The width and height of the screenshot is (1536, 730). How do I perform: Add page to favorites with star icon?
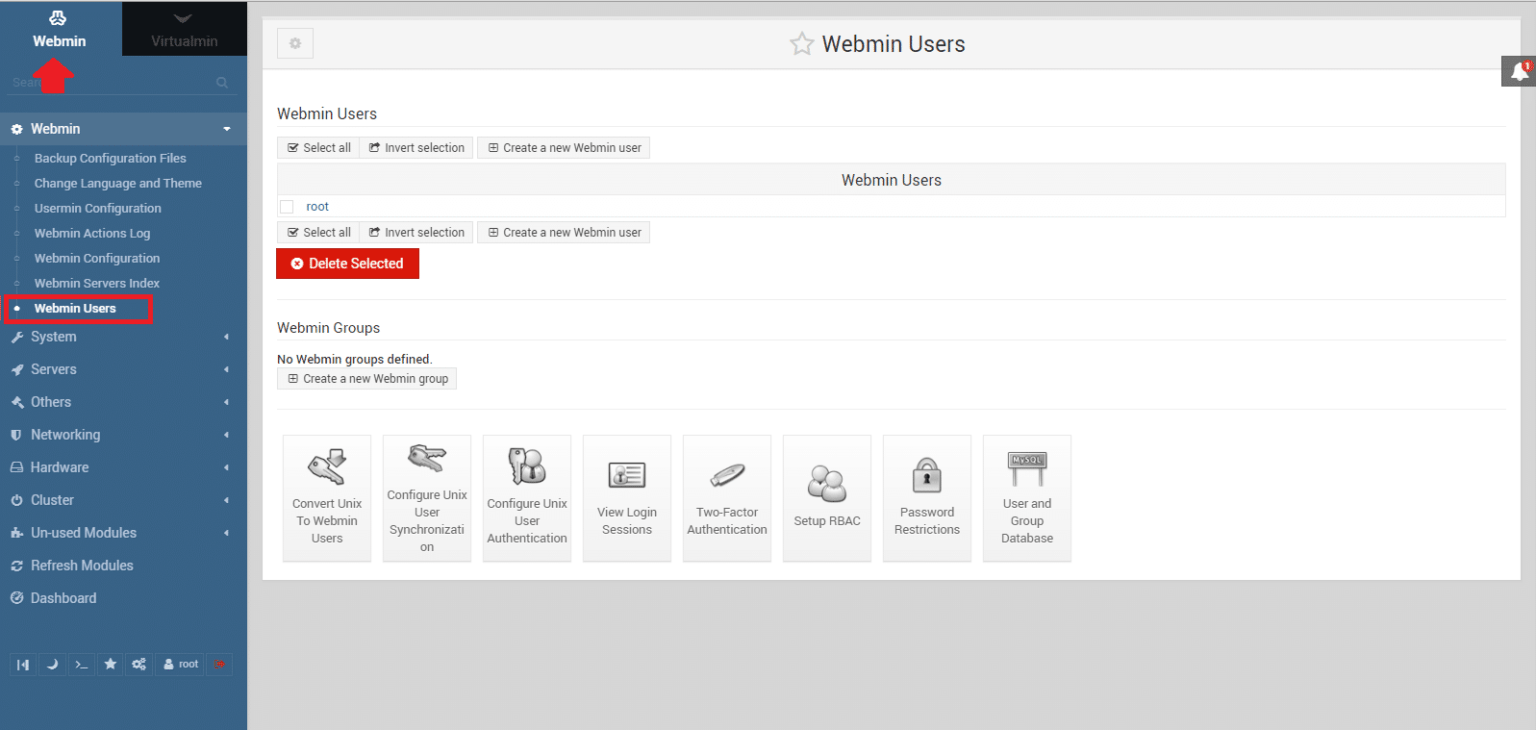pos(801,44)
